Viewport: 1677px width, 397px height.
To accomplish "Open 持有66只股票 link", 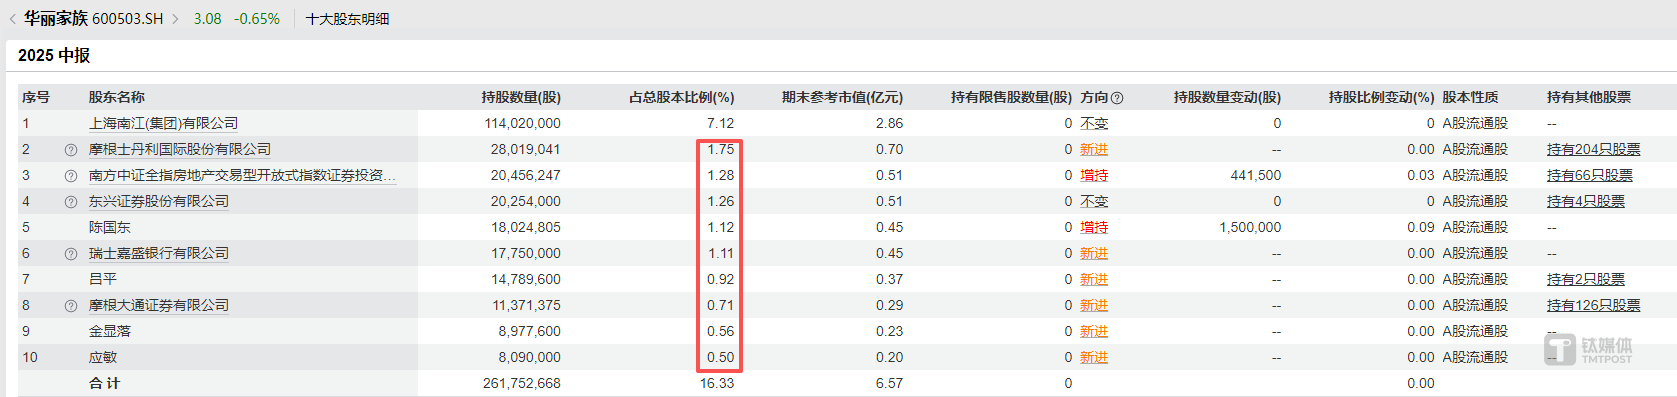I will pyautogui.click(x=1589, y=175).
